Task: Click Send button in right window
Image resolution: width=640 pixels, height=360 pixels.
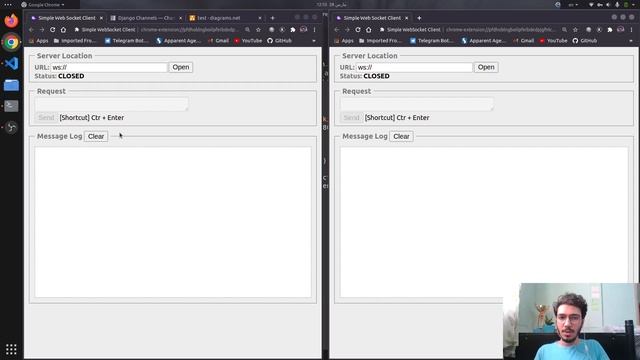Action: pyautogui.click(x=351, y=118)
